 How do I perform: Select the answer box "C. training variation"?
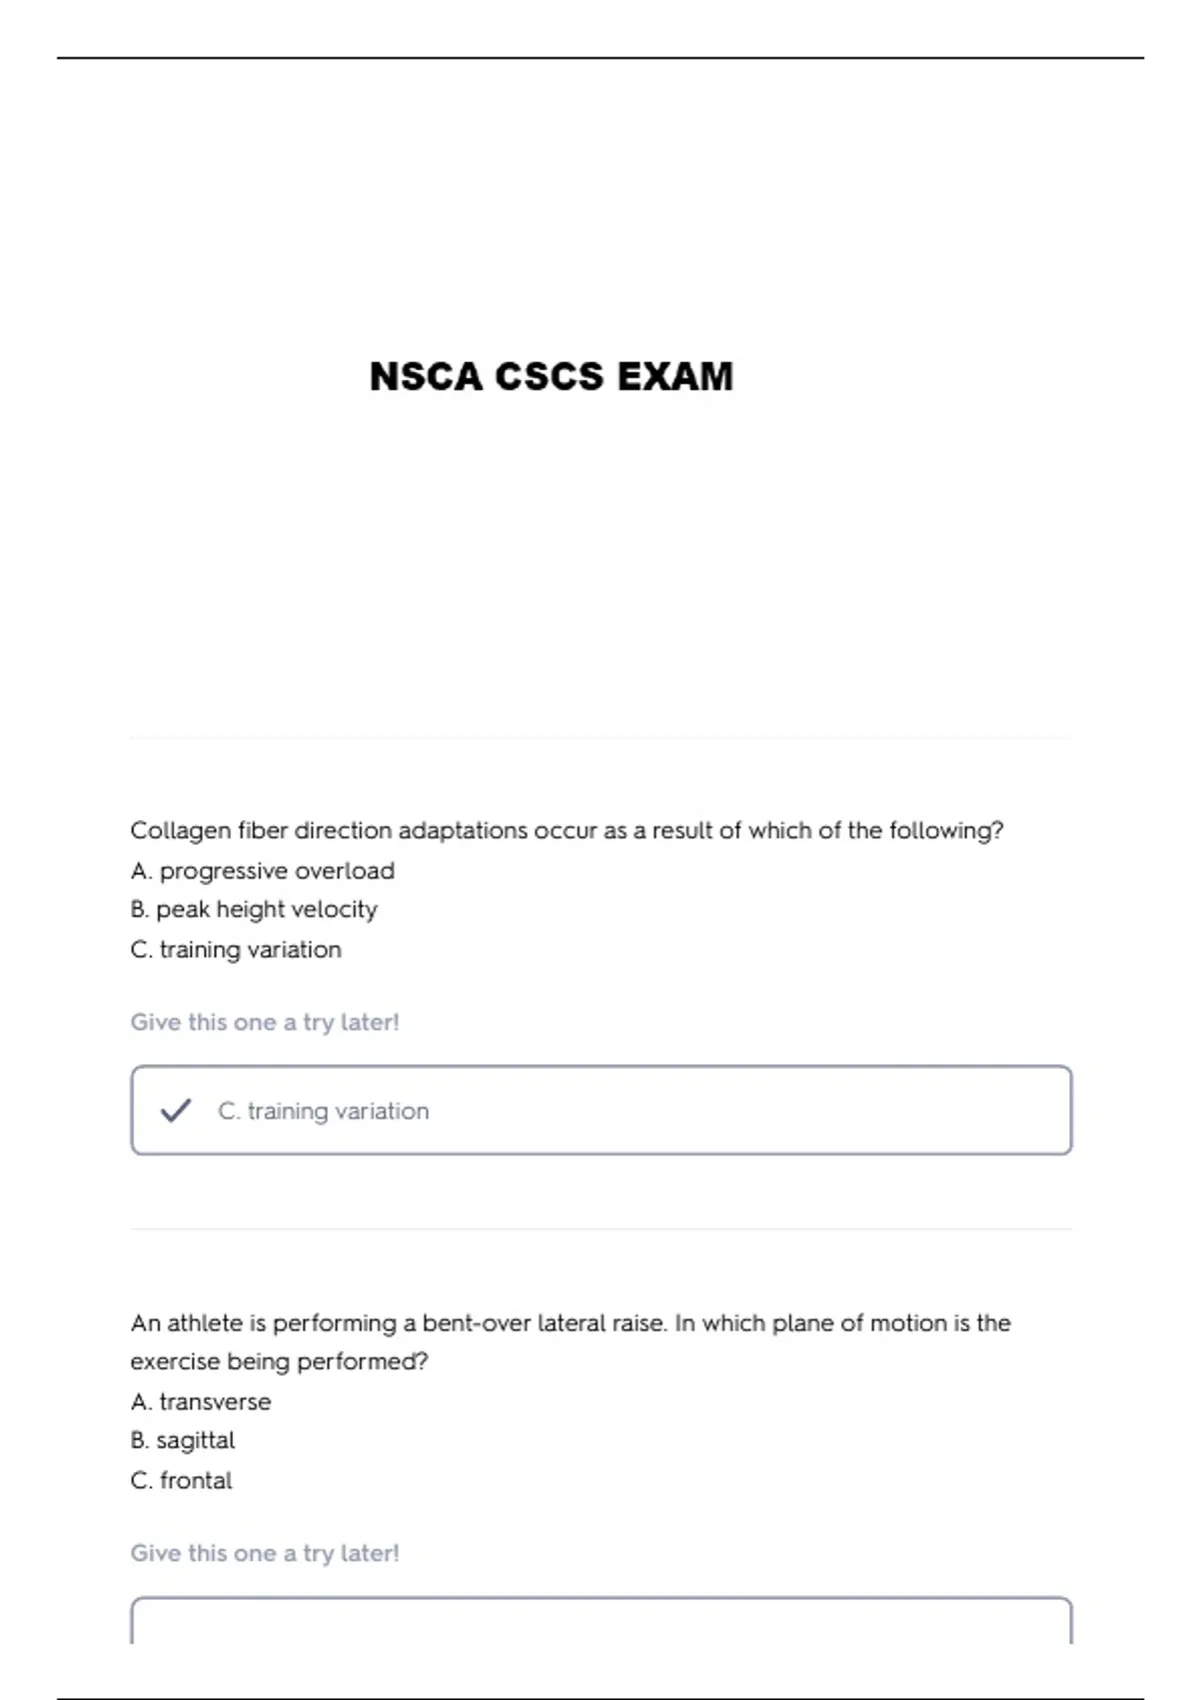coord(601,1110)
